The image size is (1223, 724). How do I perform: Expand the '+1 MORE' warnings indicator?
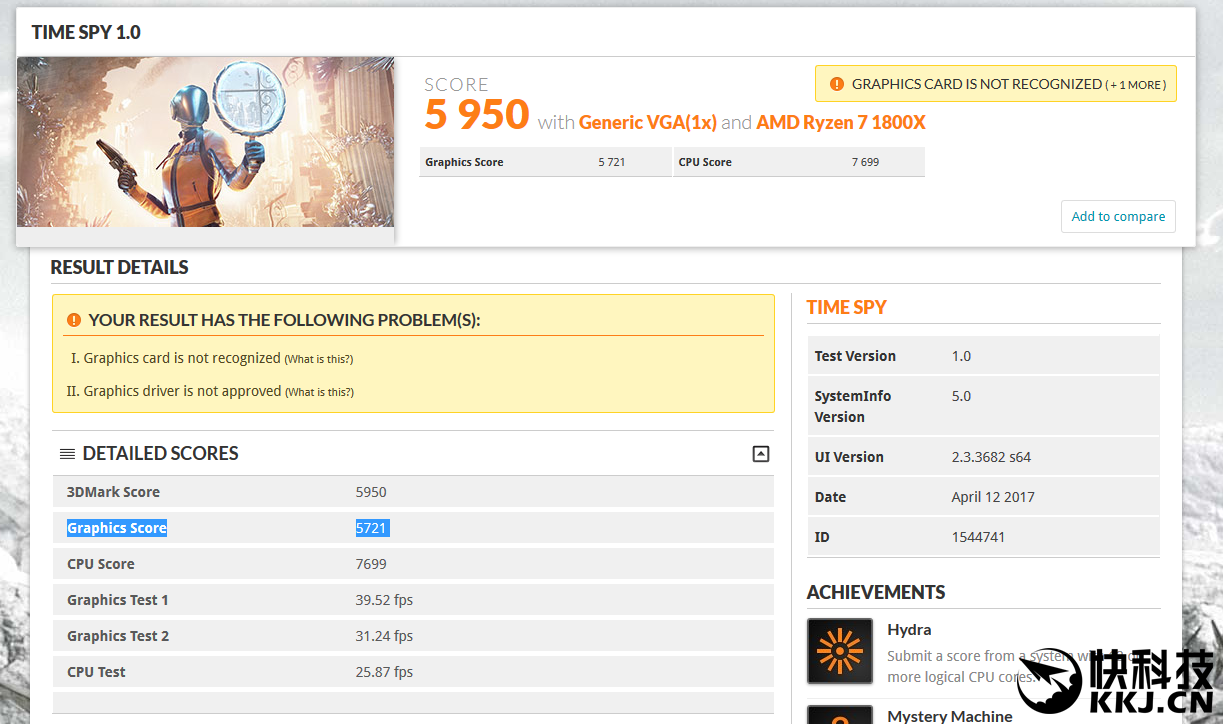click(1135, 85)
